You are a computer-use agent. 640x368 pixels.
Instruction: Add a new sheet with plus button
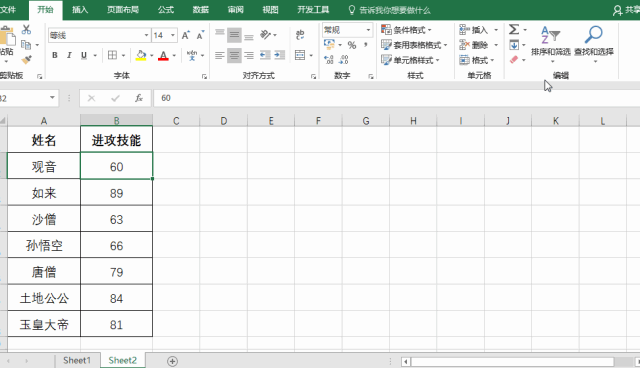172,361
